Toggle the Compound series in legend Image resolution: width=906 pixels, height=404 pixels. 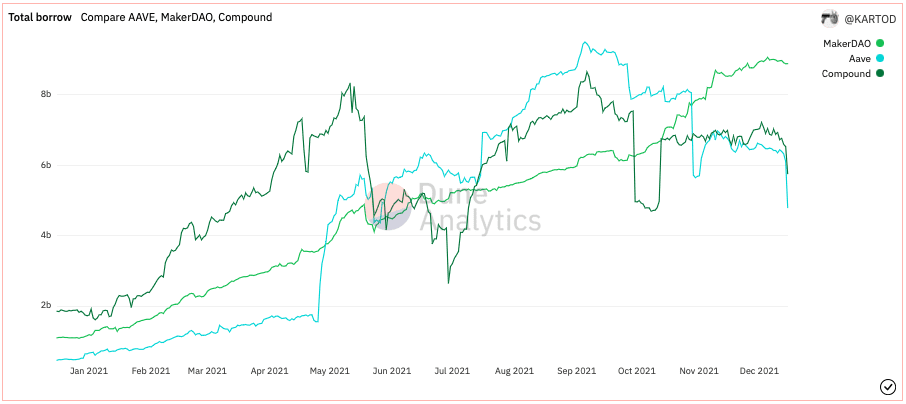pos(845,74)
